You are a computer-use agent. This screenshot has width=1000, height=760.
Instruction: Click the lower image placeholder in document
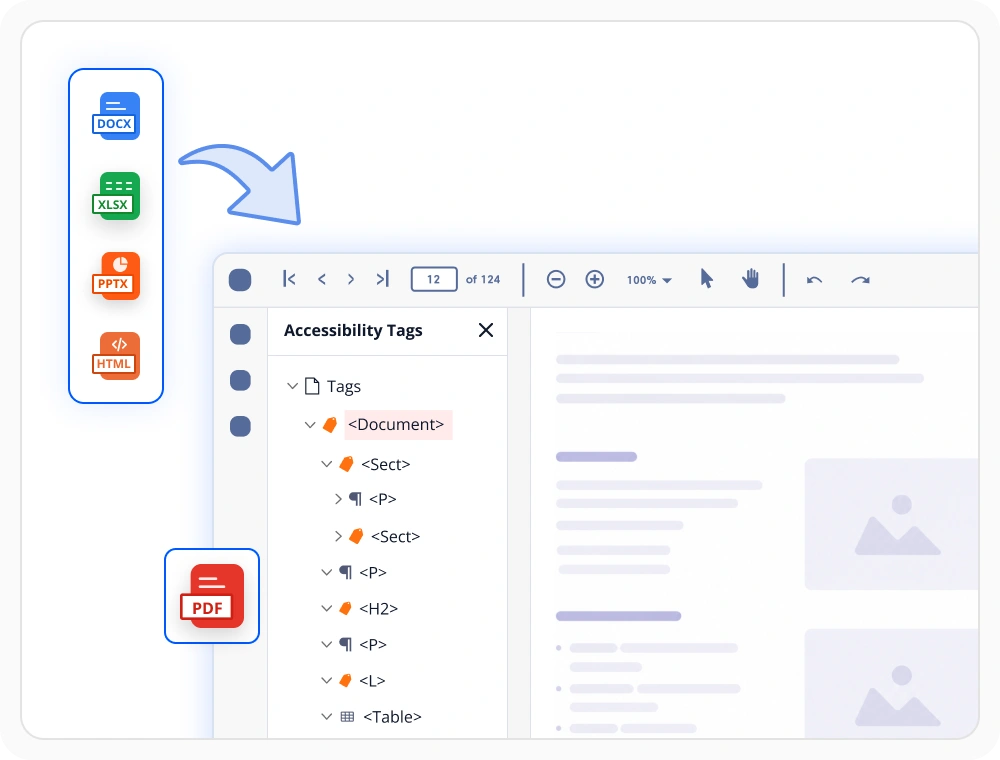(x=892, y=683)
